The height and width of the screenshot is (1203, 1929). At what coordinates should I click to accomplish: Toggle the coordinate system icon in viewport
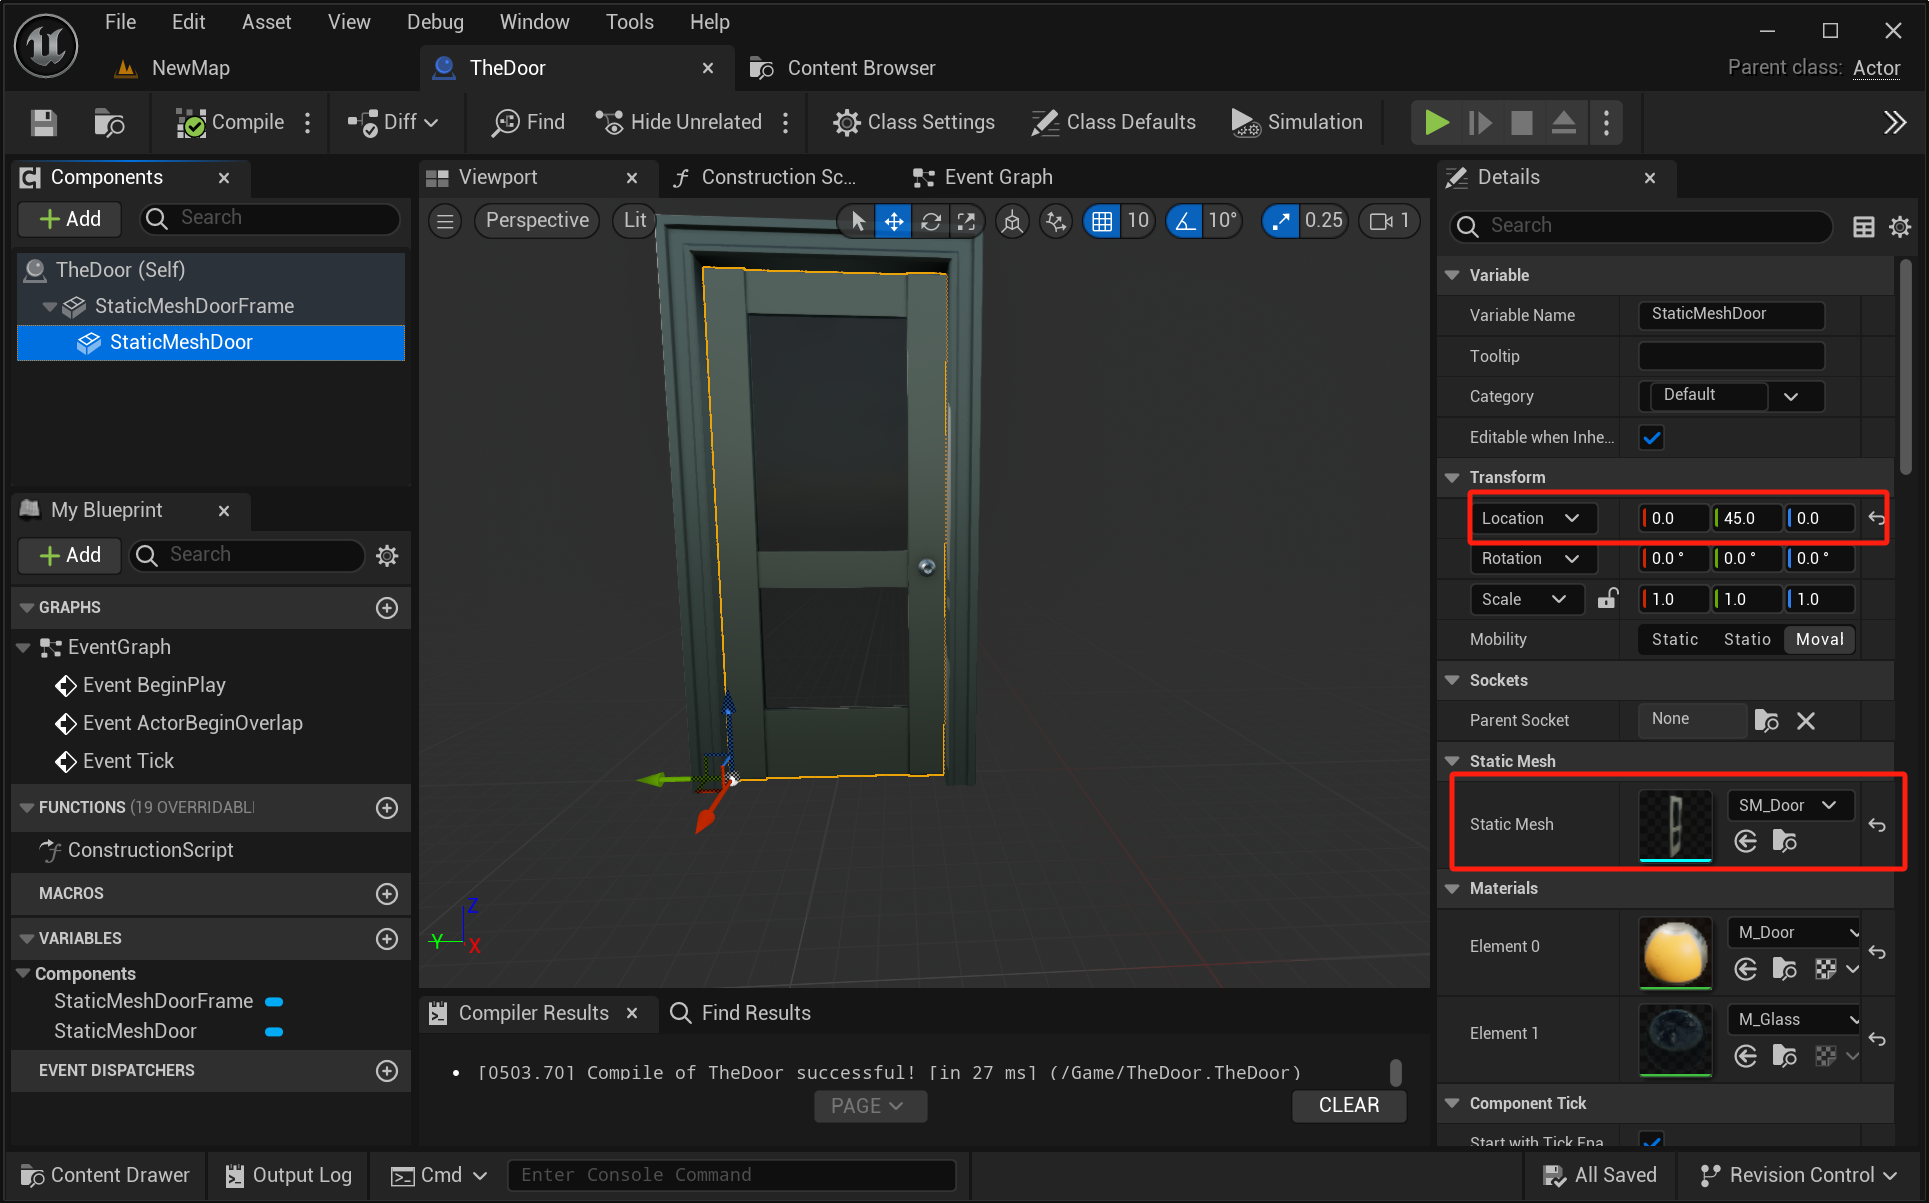[1012, 221]
